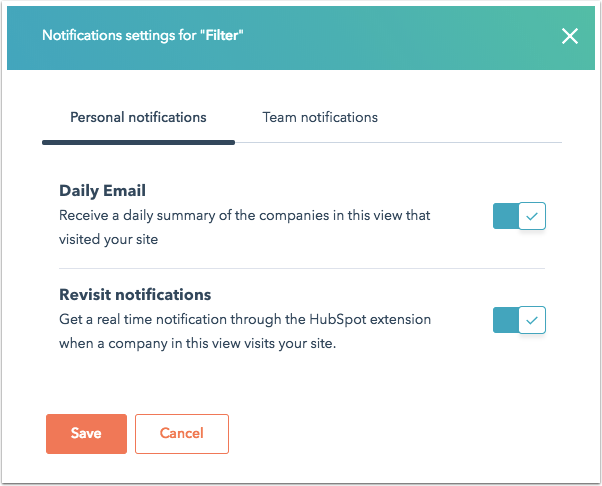The width and height of the screenshot is (602, 486).
Task: Click the checkmark icon on Daily Email switch
Action: click(x=532, y=217)
